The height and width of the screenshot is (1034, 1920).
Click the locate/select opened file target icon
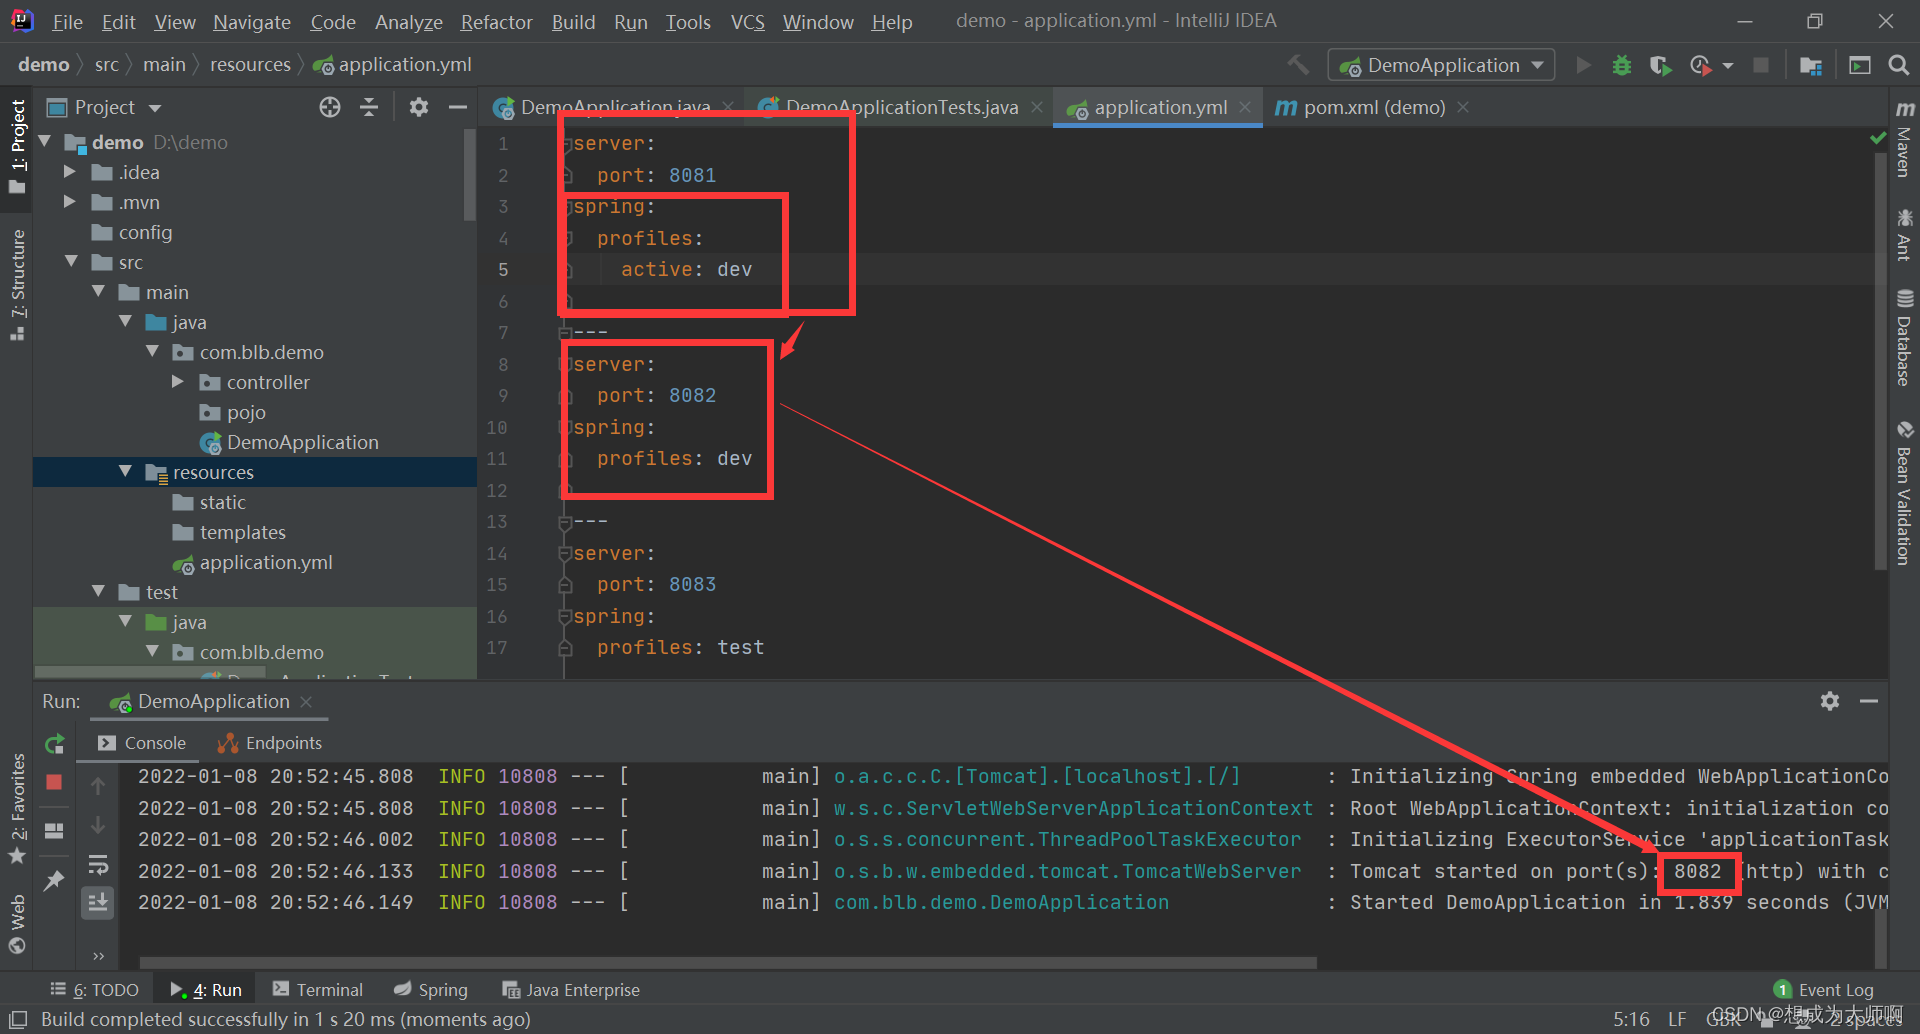point(330,107)
